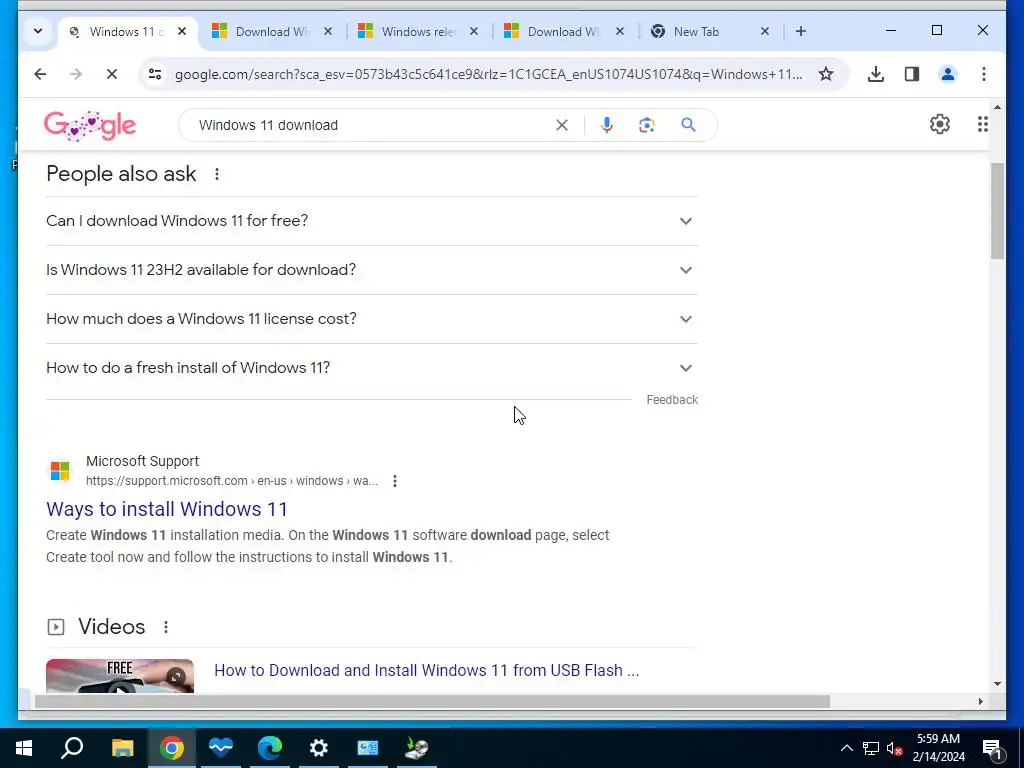This screenshot has height=768, width=1024.
Task: Toggle the Chrome side panel
Action: tap(912, 74)
